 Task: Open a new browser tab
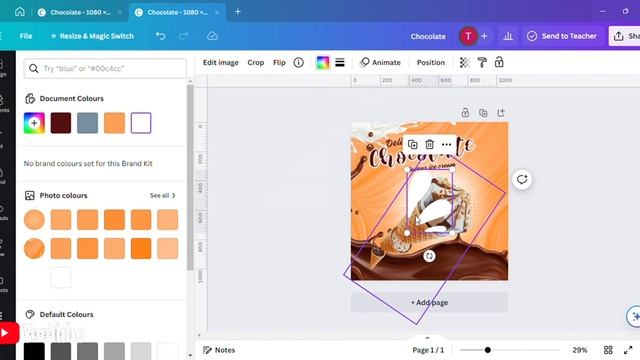238,12
